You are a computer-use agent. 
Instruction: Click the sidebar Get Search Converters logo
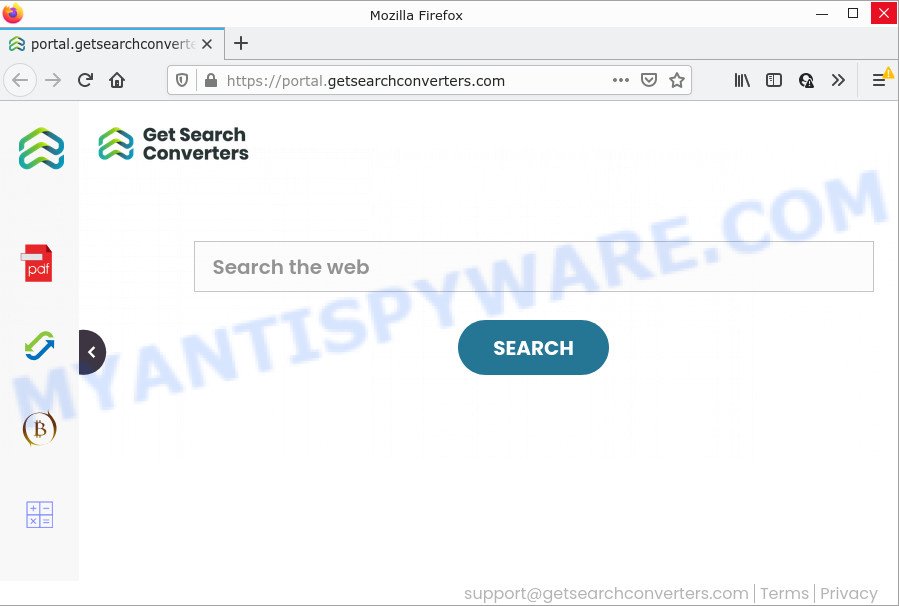41,148
